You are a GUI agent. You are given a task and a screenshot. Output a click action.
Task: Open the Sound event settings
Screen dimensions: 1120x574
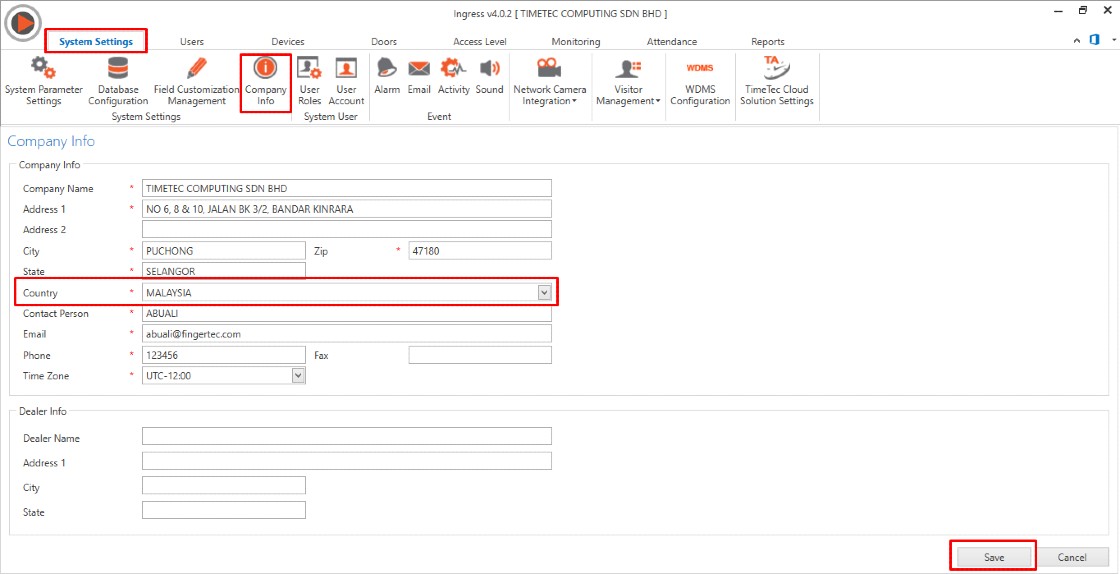click(x=489, y=76)
